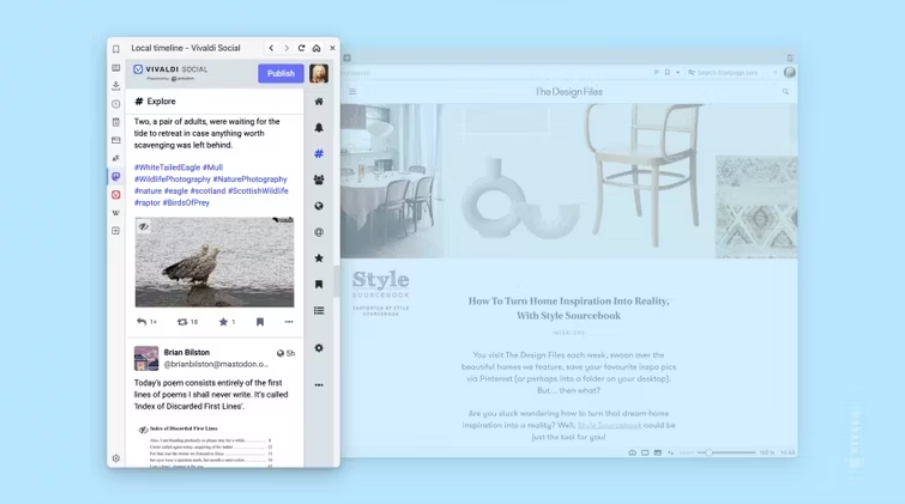Go to web panel home page
The width and height of the screenshot is (905, 504).
pyautogui.click(x=316, y=48)
